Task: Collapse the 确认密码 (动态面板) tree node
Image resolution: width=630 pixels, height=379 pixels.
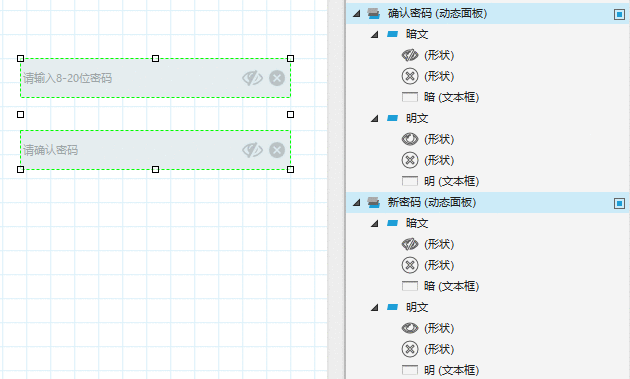Action: click(x=356, y=14)
